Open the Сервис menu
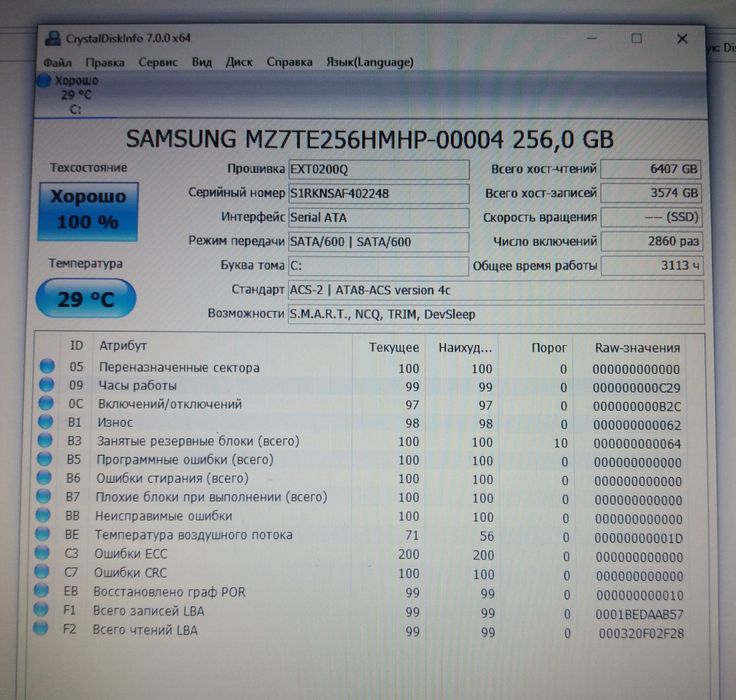This screenshot has height=700, width=736. click(x=158, y=62)
